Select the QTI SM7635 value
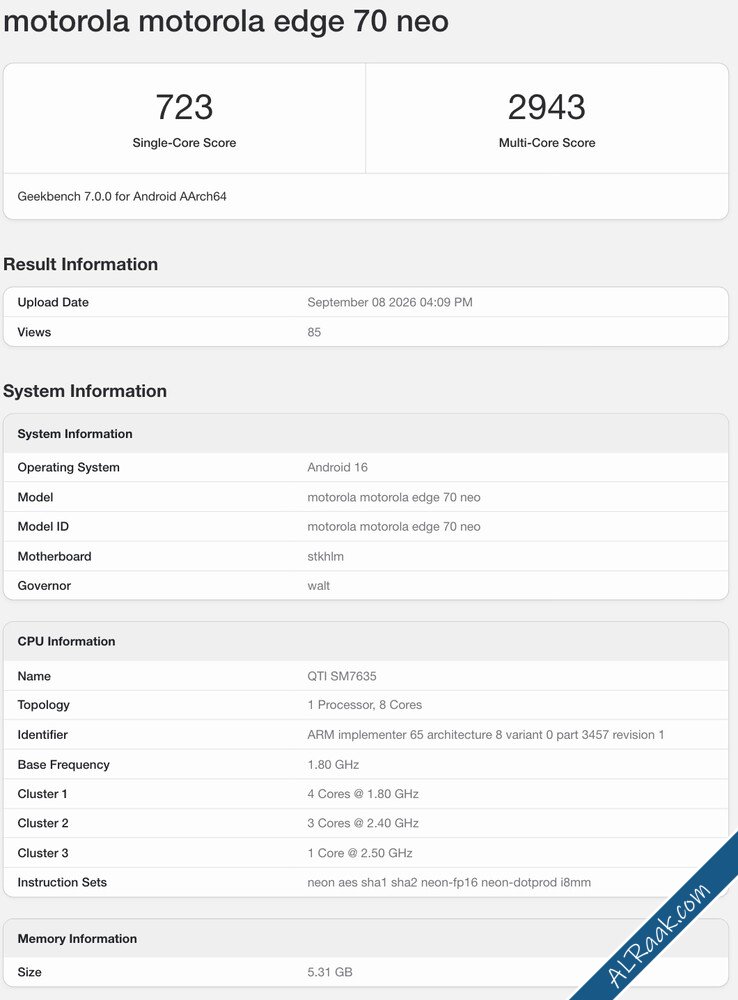 [342, 676]
